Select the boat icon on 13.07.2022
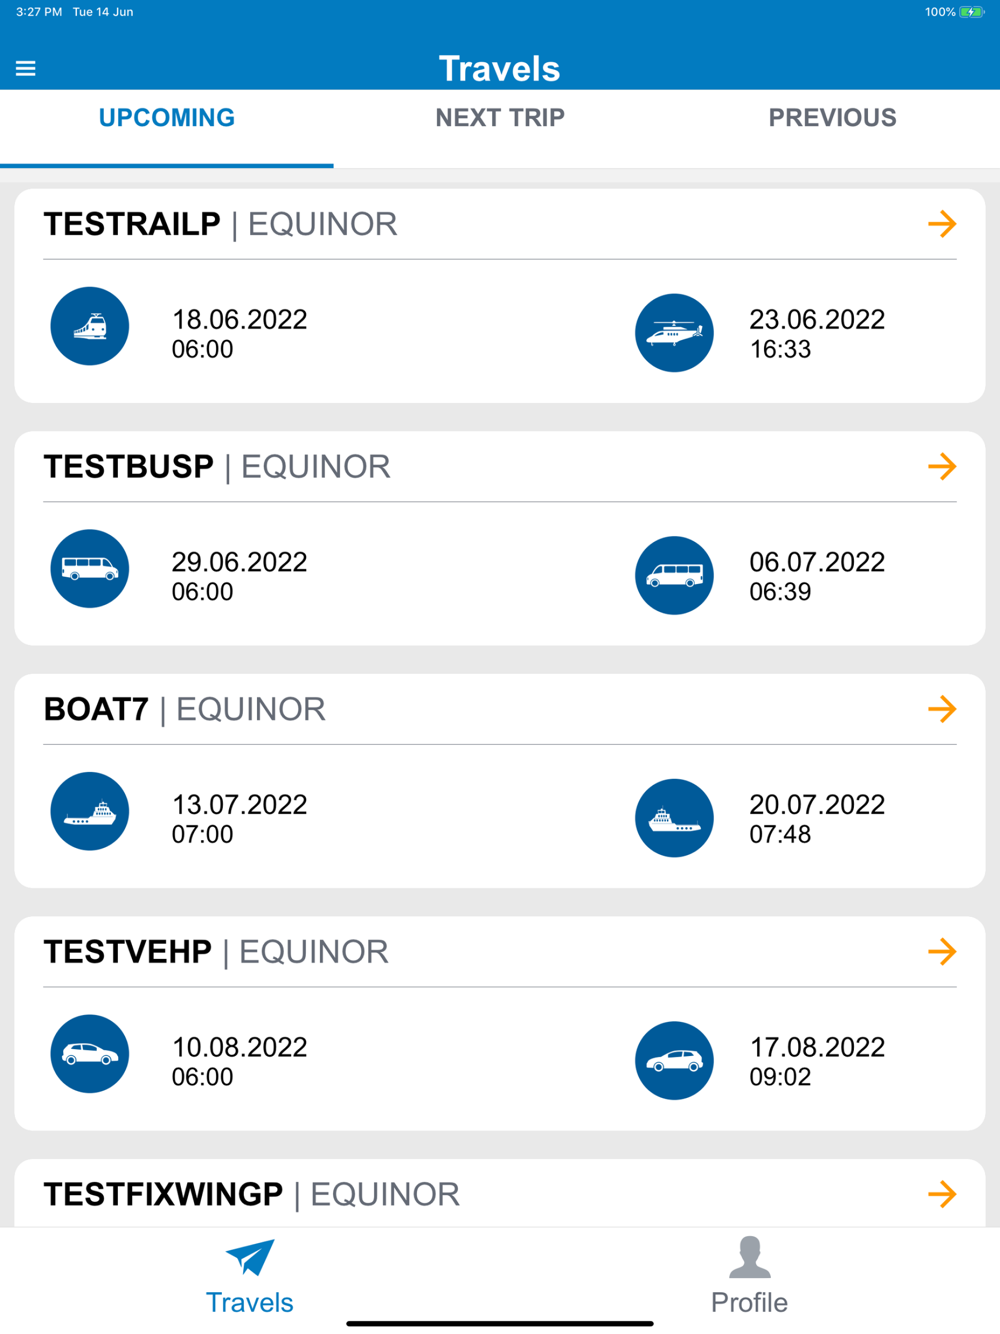This screenshot has height=1334, width=1000. click(x=90, y=811)
